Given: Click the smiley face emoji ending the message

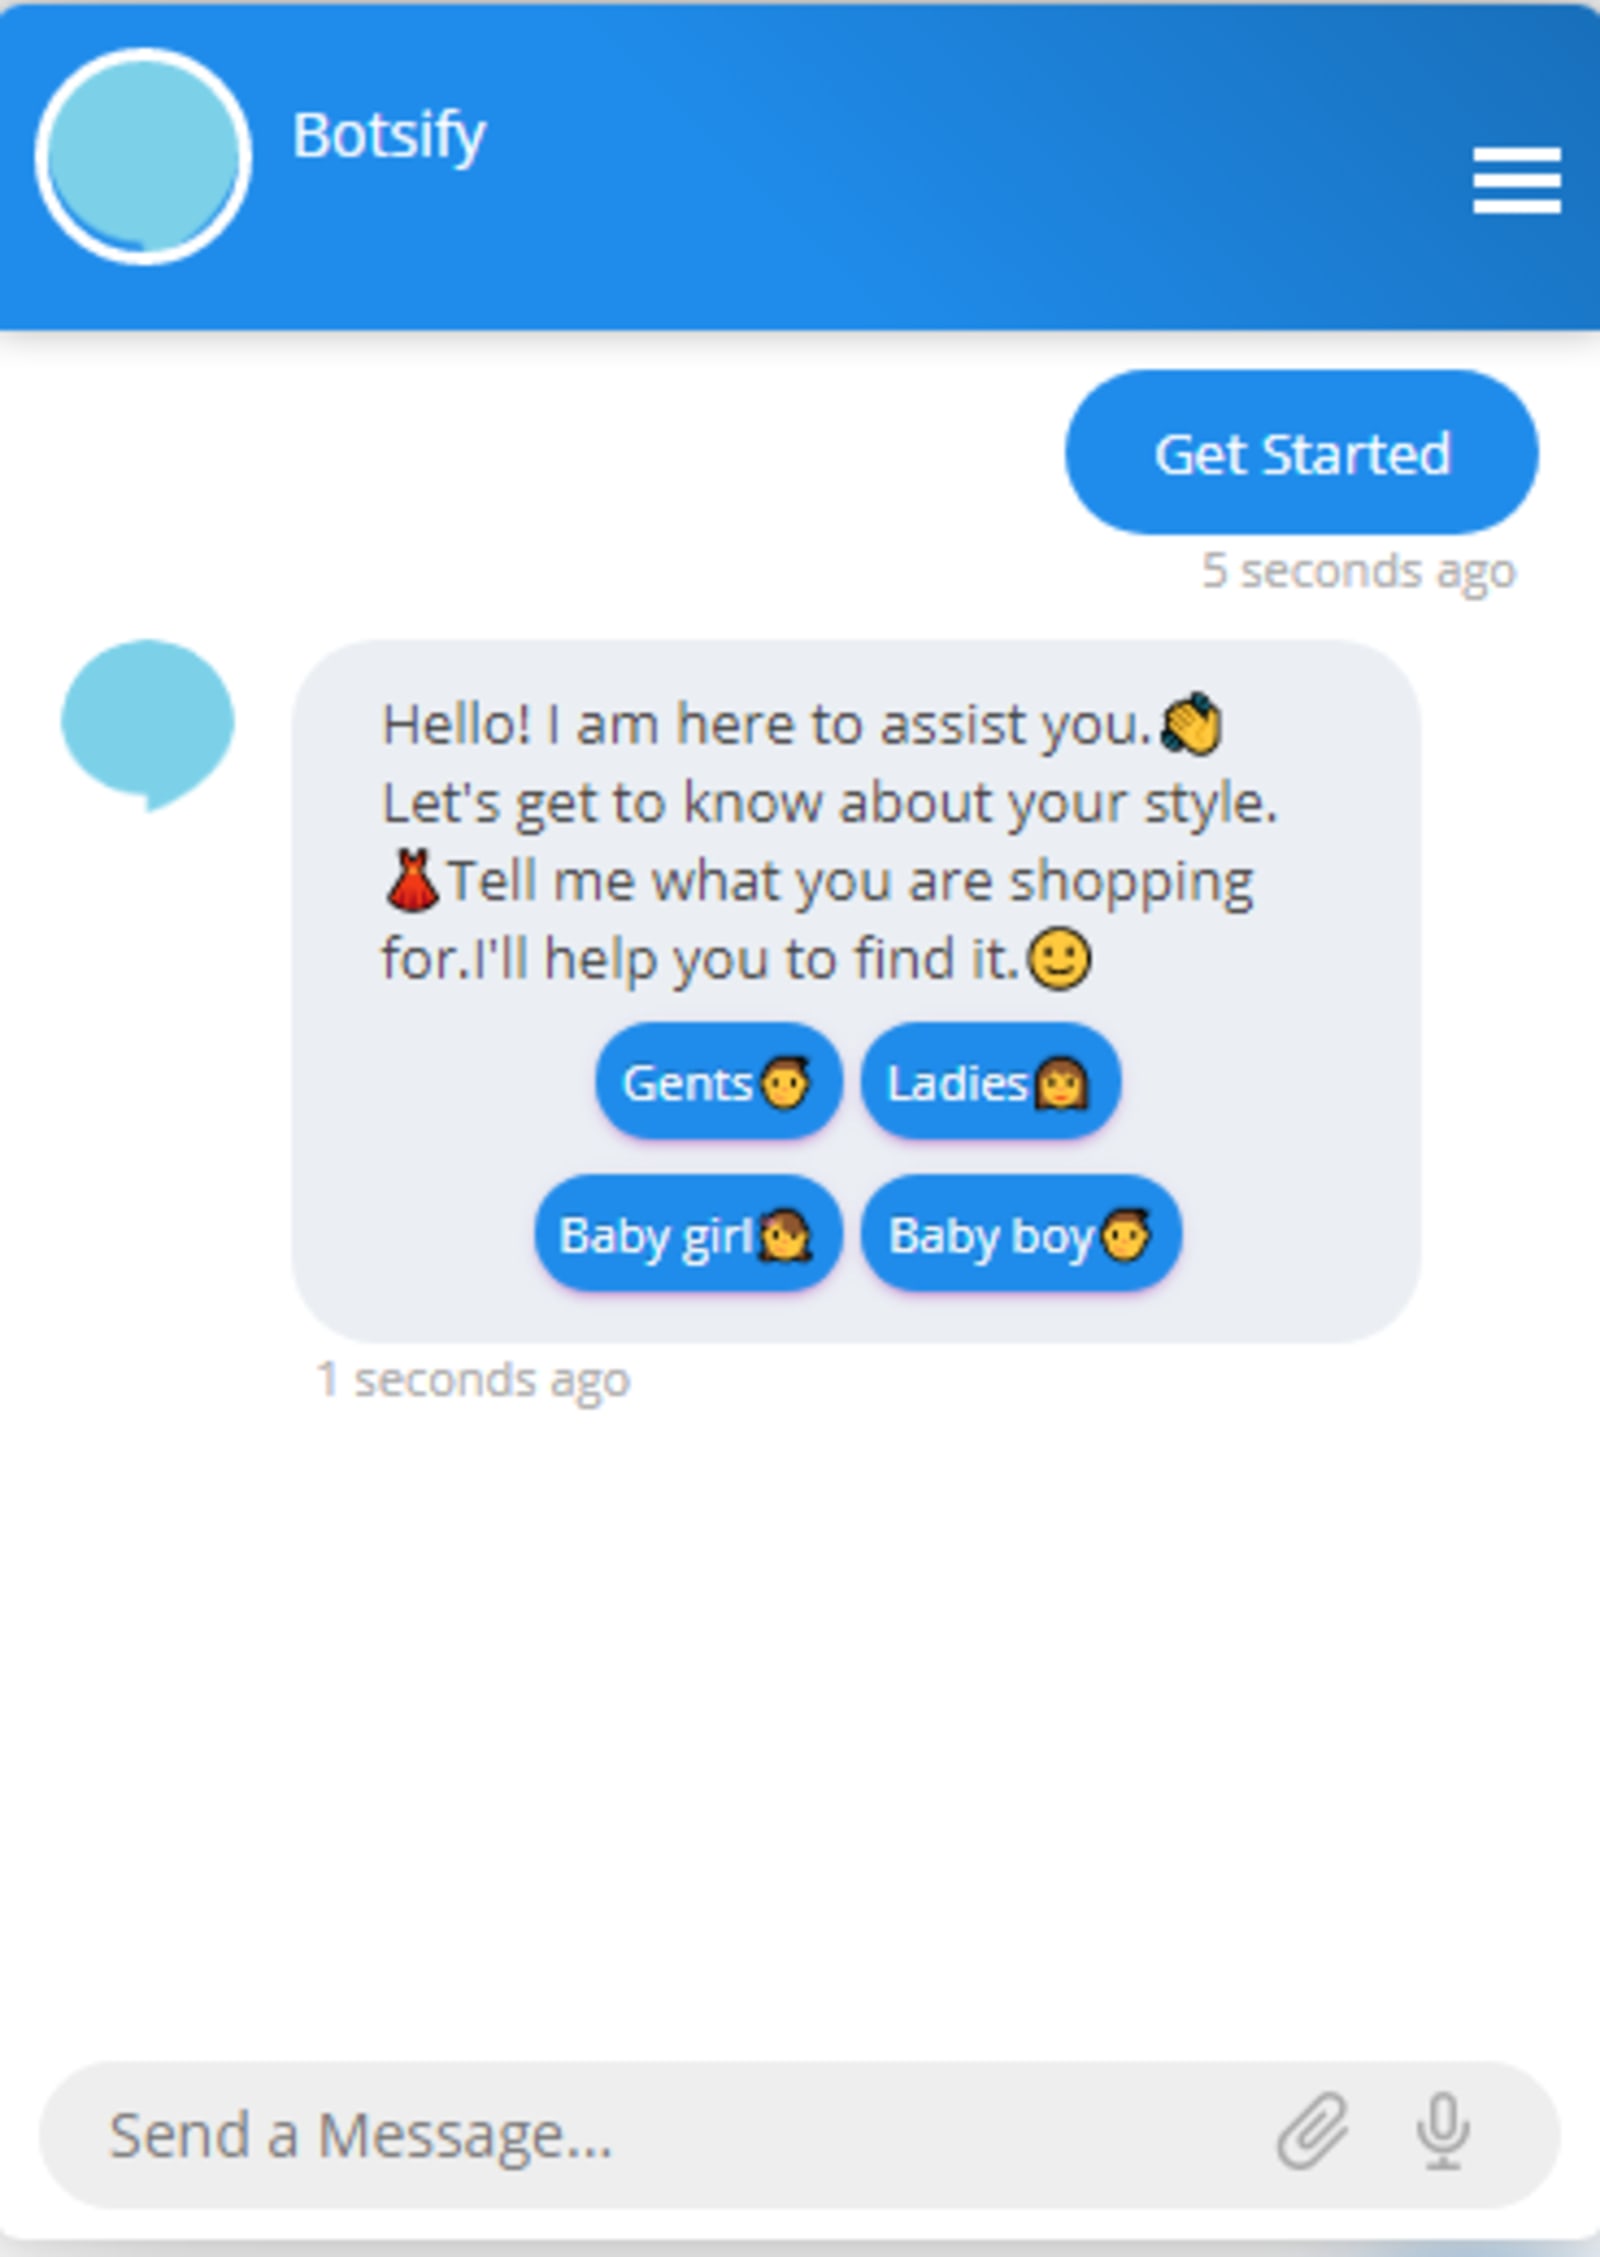Looking at the screenshot, I should point(1060,959).
